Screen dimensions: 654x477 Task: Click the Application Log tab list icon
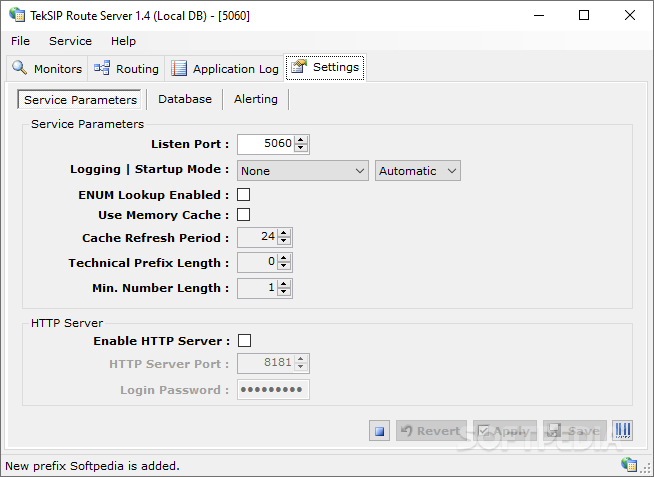pyautogui.click(x=179, y=68)
